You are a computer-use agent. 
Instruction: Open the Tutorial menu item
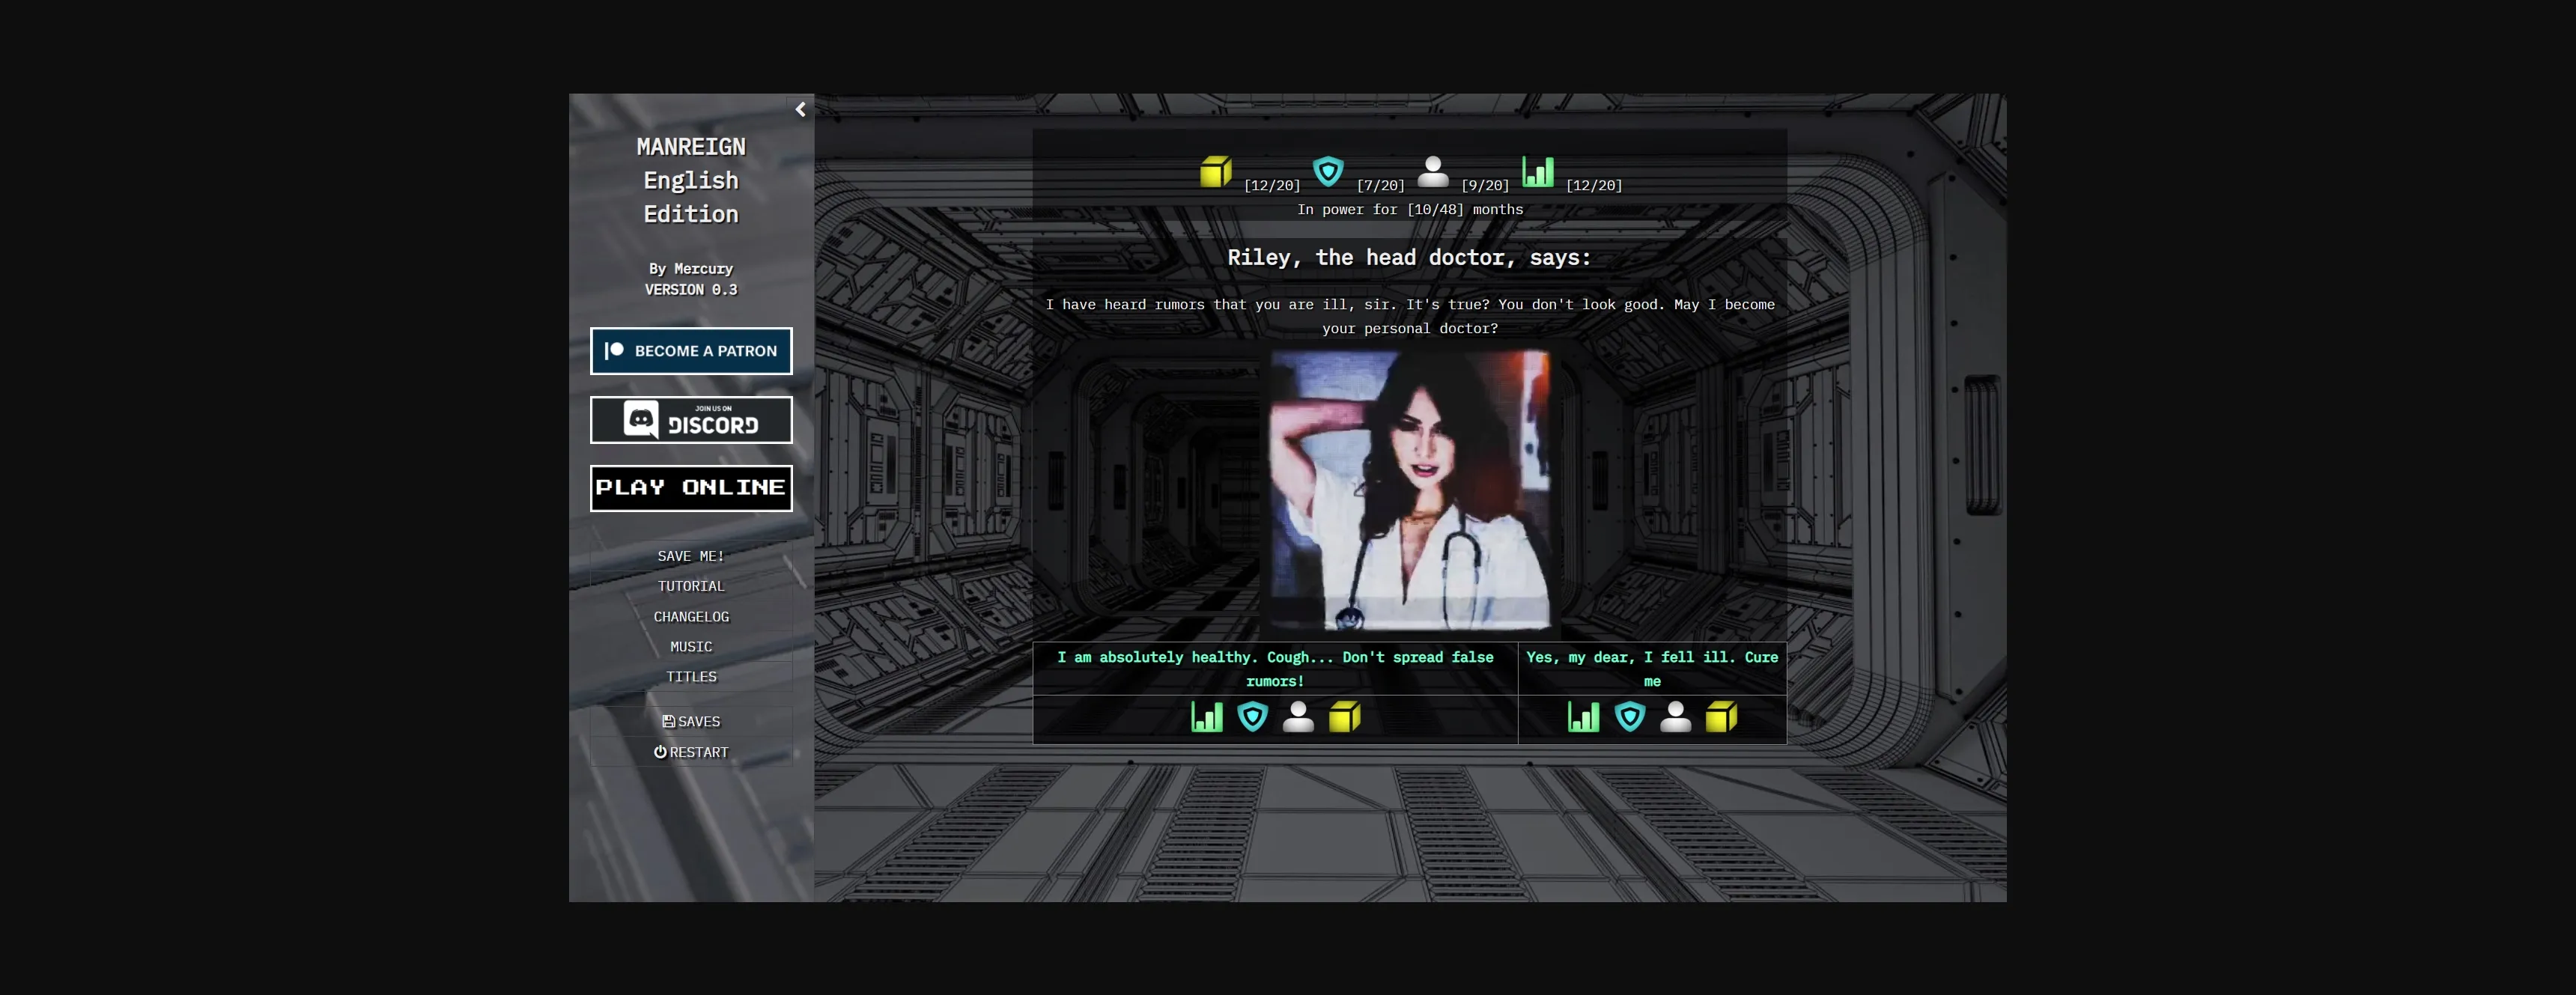click(x=691, y=586)
